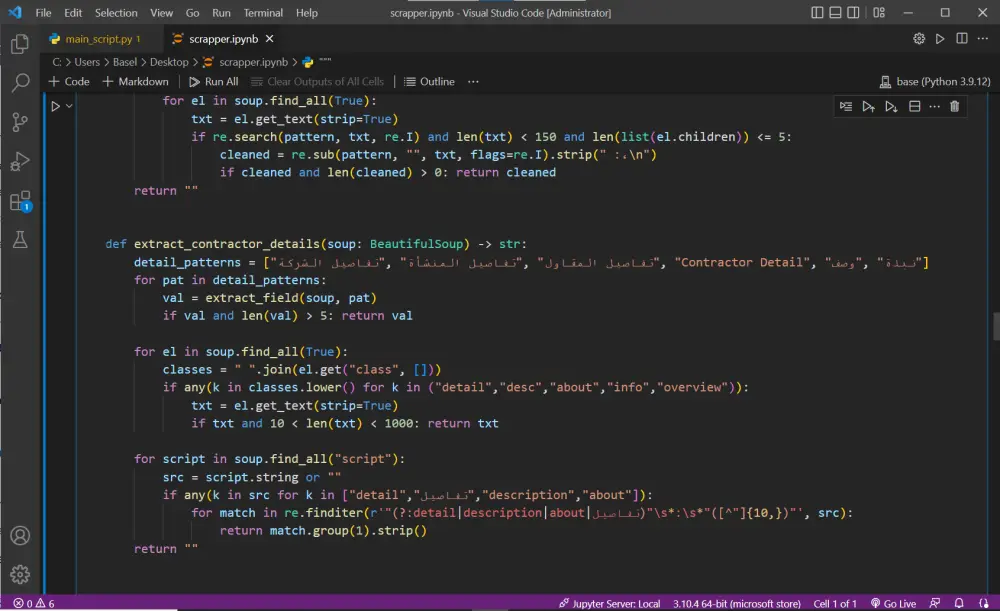Click the Run by Line cell icon
The height and width of the screenshot is (611, 1000).
846,107
